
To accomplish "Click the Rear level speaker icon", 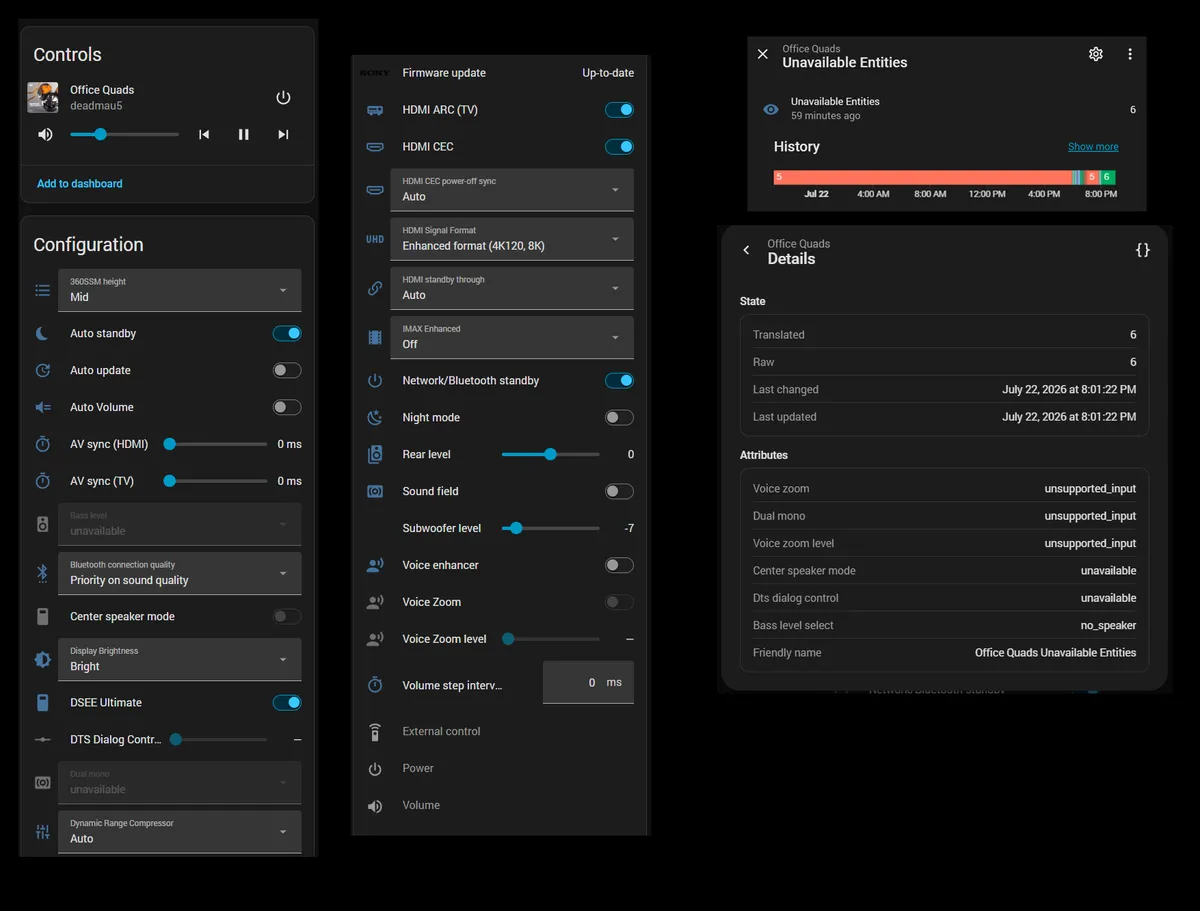I will [375, 454].
